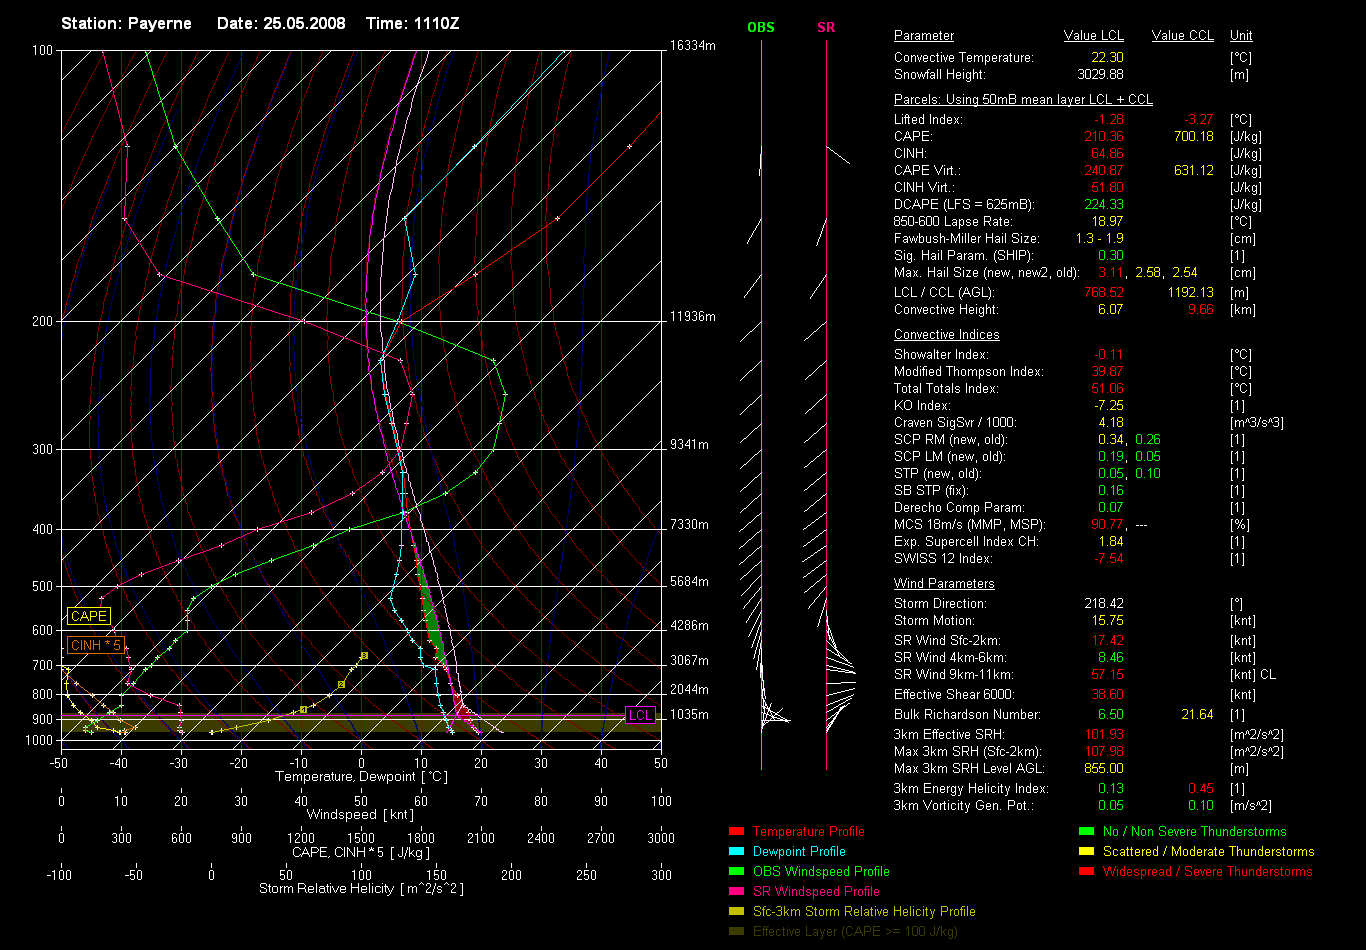Click the yellow CAPE label box
This screenshot has height=950, width=1366.
[x=88, y=617]
